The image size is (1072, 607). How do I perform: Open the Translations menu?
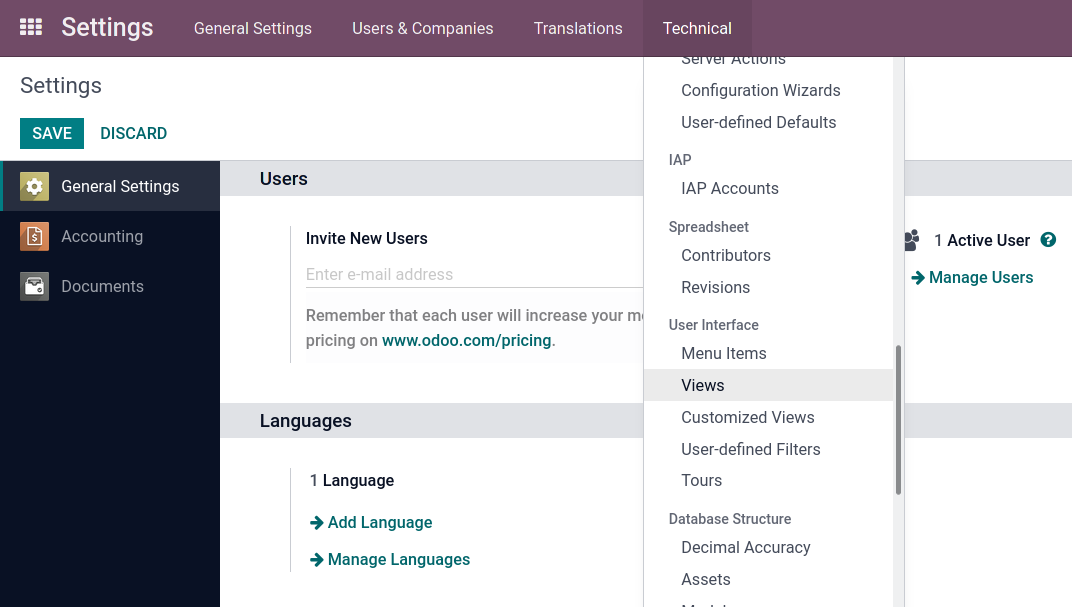(x=578, y=28)
